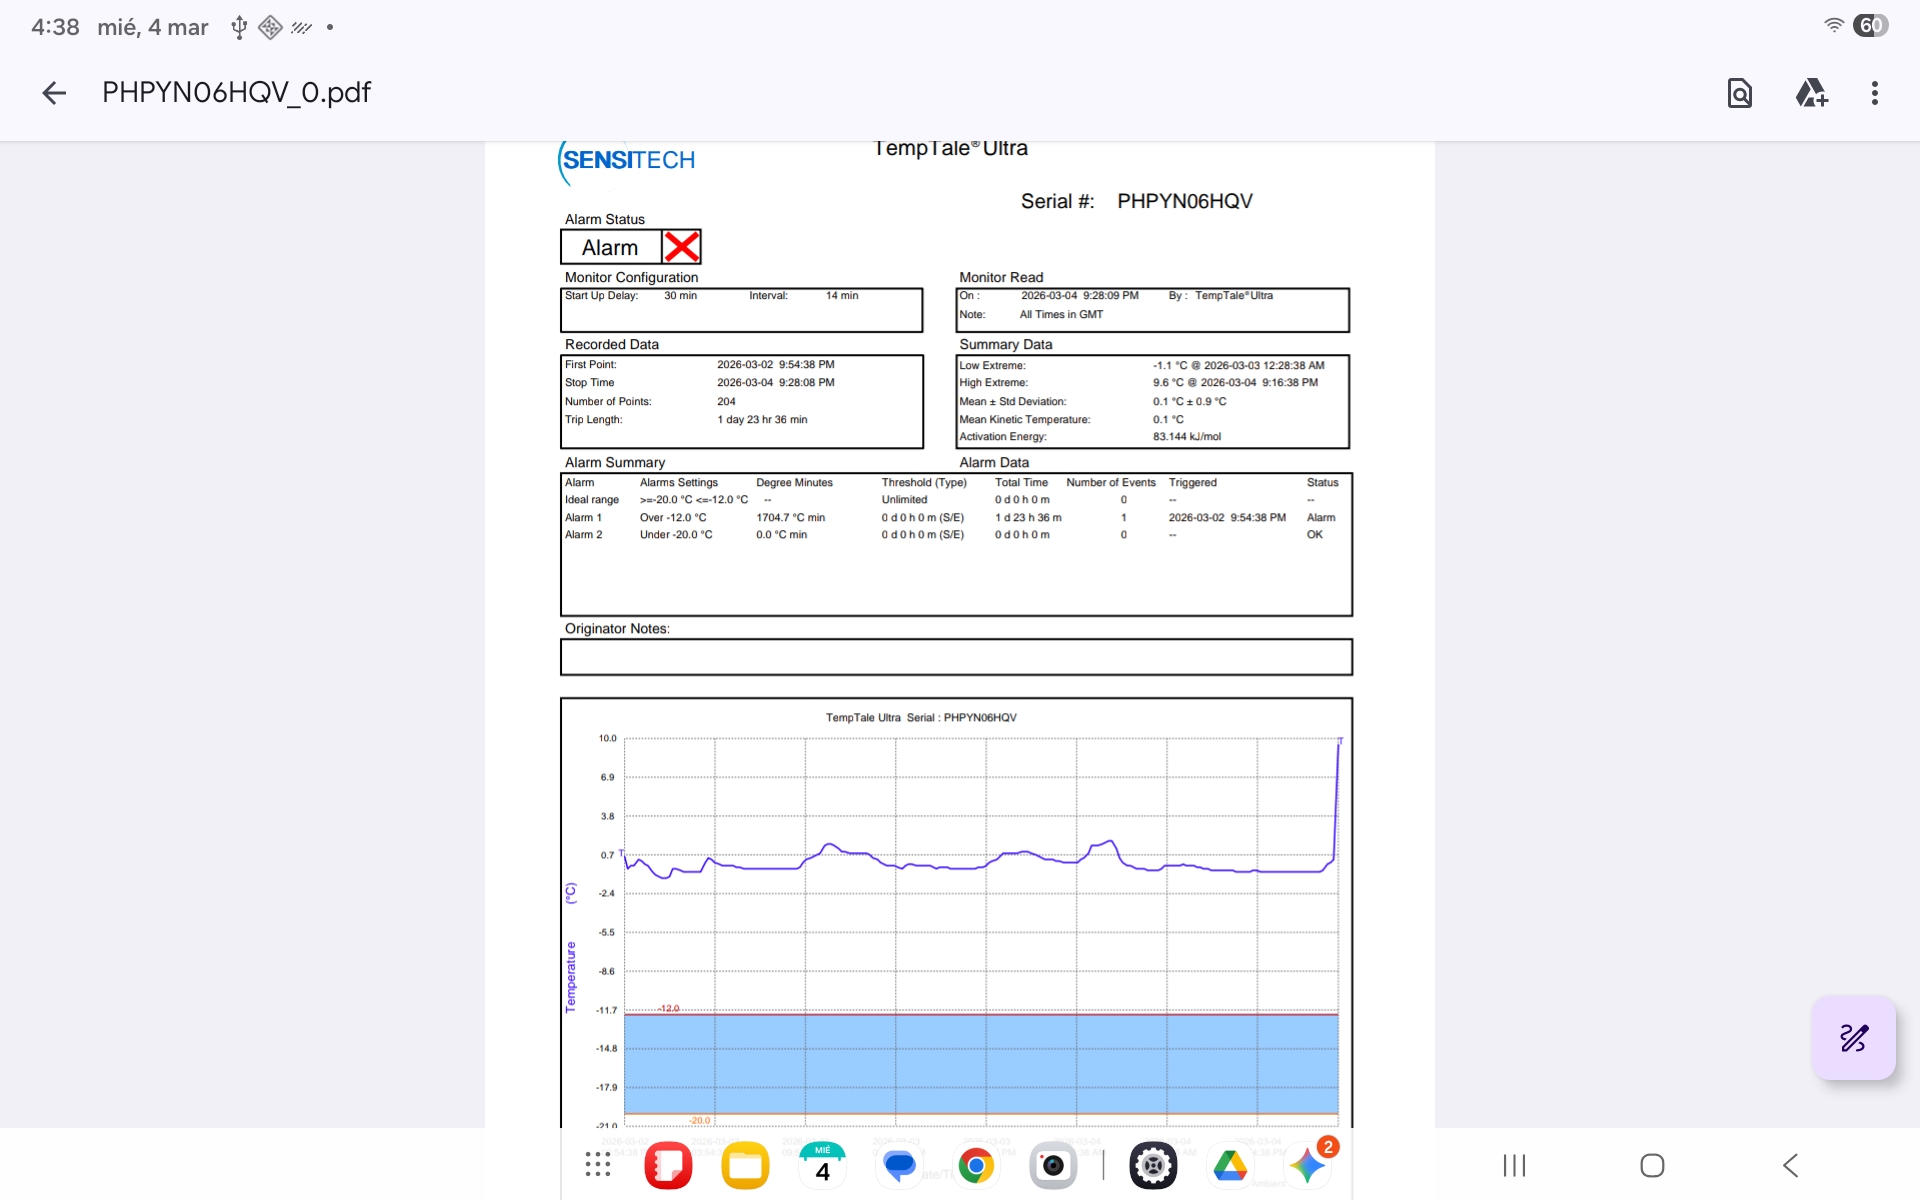Tap the Add to Drive icon
The width and height of the screenshot is (1920, 1200).
click(1811, 93)
